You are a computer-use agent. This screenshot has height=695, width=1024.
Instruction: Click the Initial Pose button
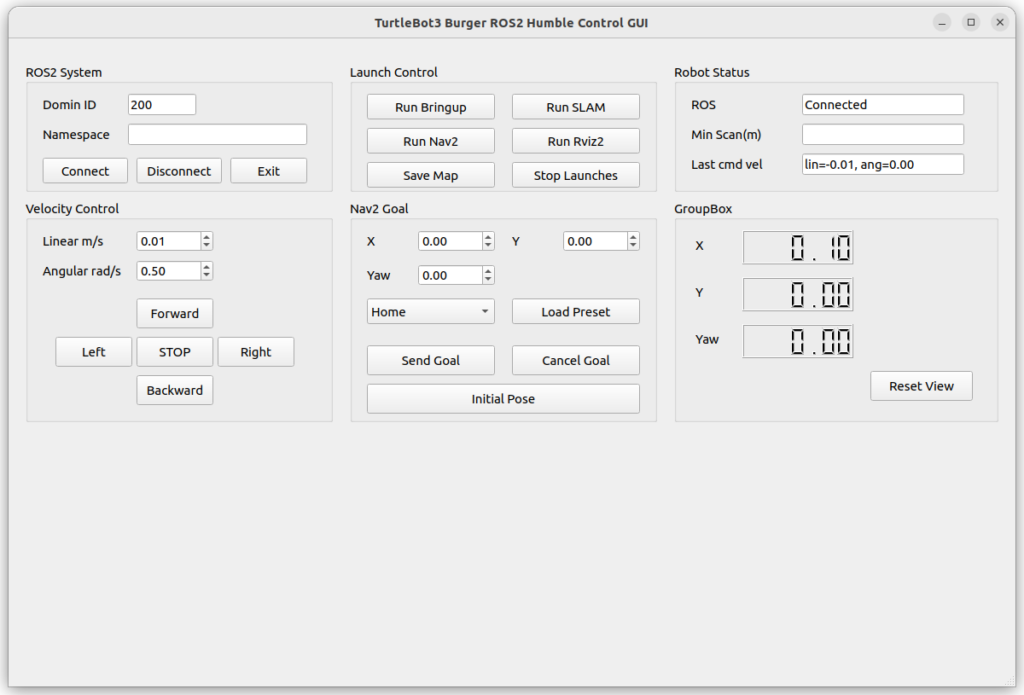coord(503,398)
